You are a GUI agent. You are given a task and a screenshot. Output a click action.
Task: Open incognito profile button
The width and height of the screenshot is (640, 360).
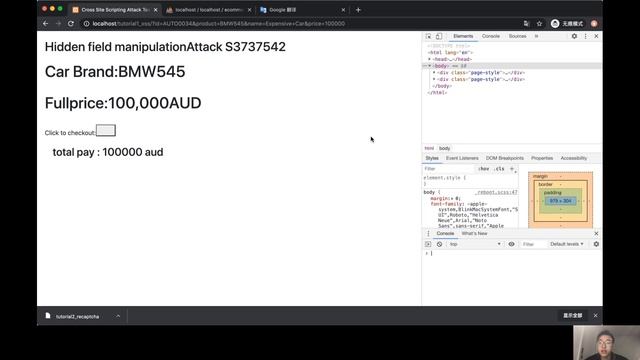[567, 24]
